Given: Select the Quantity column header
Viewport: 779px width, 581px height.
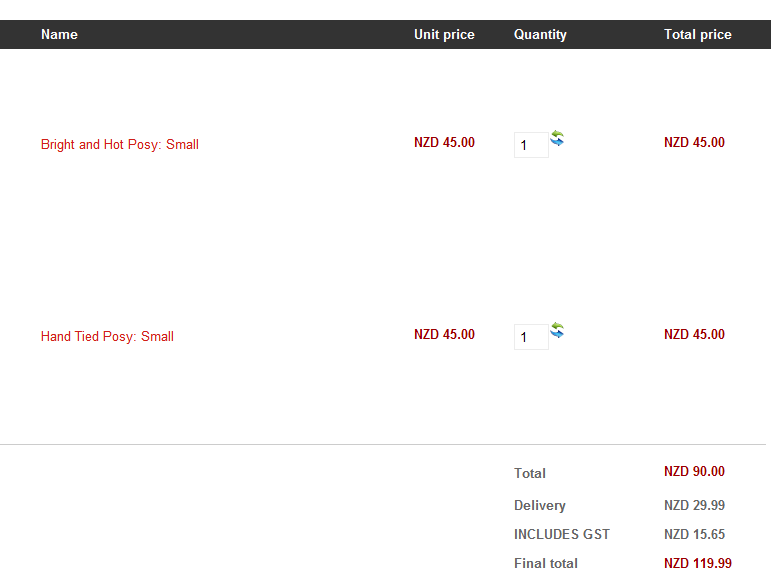Looking at the screenshot, I should coord(540,34).
